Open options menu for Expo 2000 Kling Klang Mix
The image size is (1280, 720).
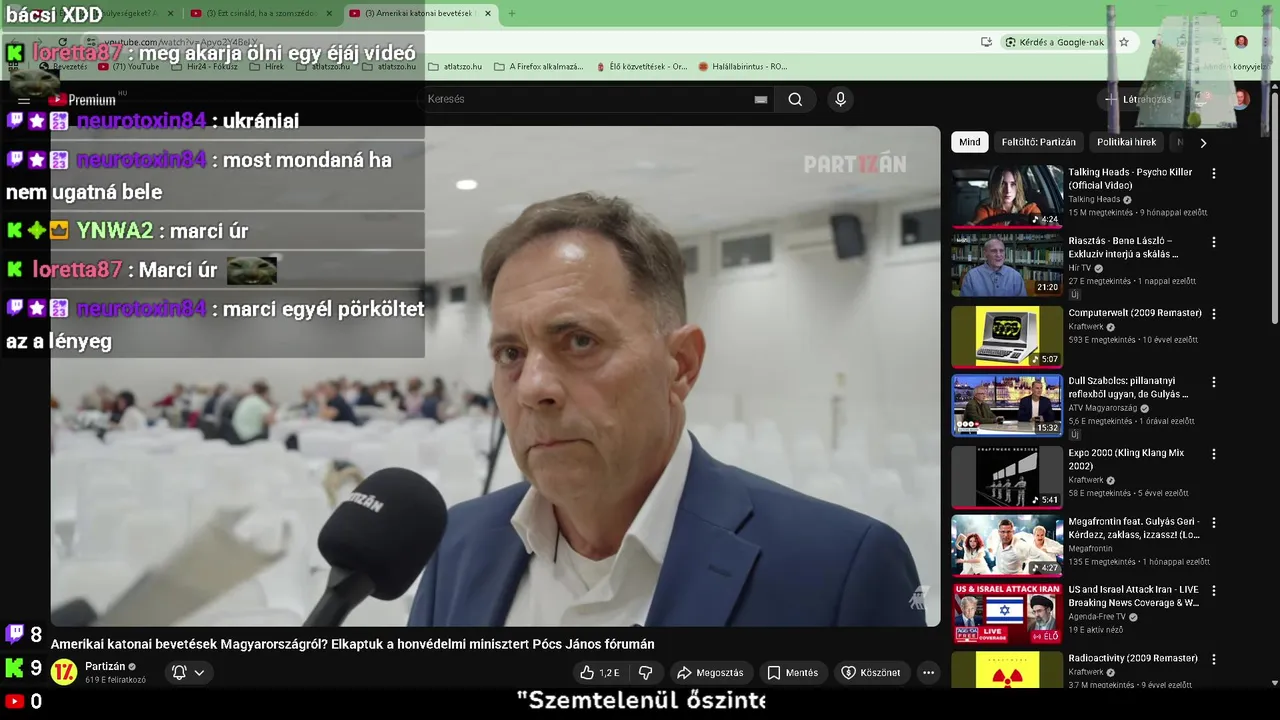1214,453
